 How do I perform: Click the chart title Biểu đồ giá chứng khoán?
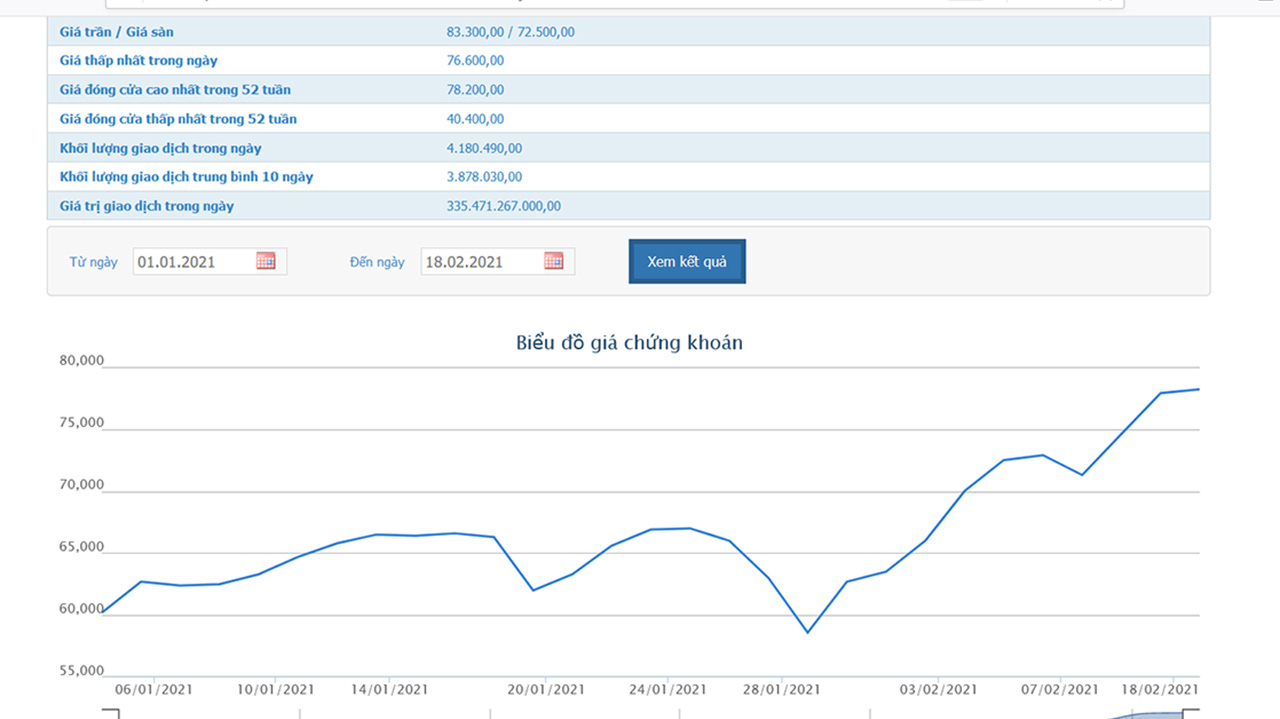click(x=629, y=343)
